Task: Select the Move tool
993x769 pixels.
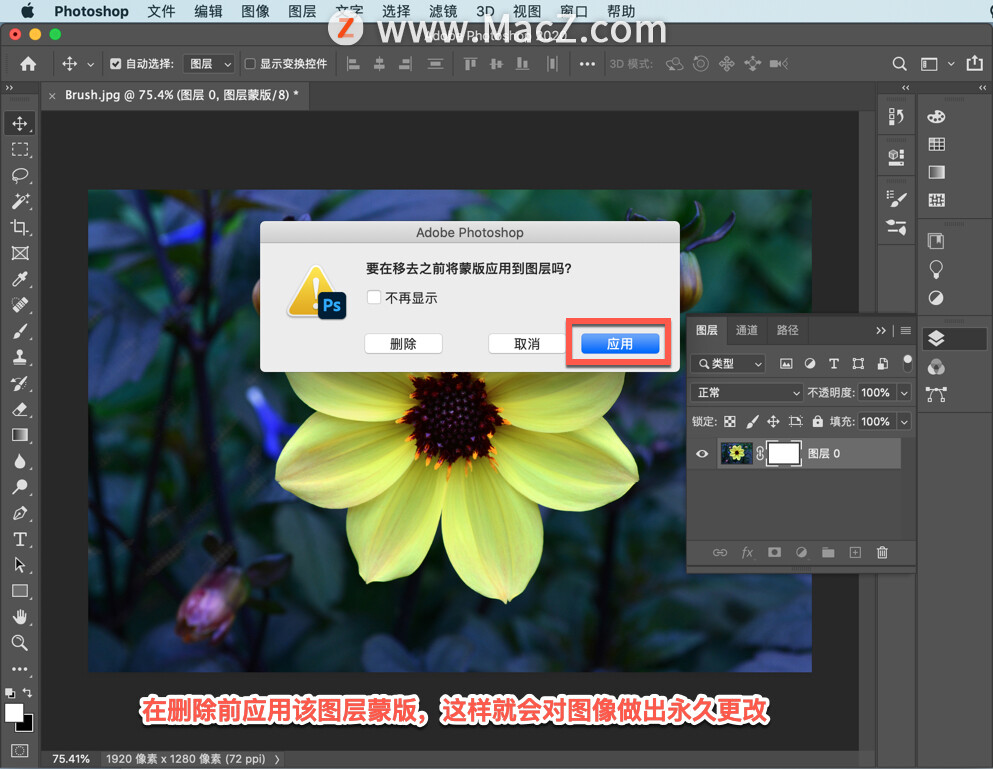Action: click(20, 124)
